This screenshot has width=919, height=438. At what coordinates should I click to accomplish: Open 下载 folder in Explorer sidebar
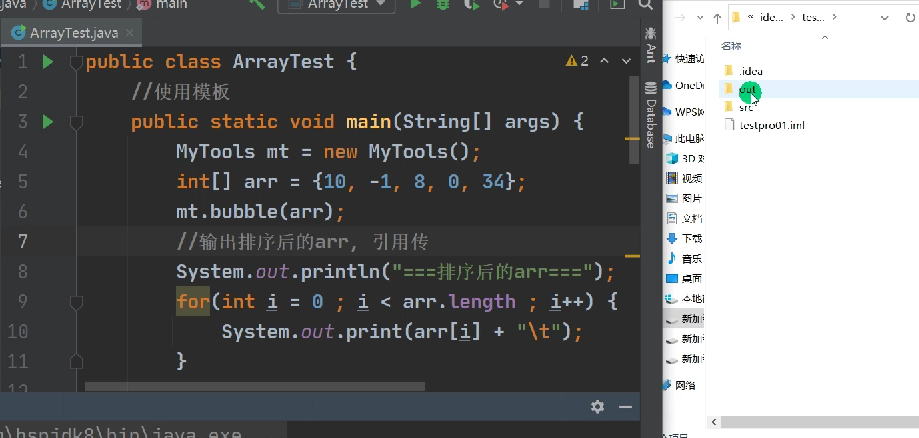(685, 239)
